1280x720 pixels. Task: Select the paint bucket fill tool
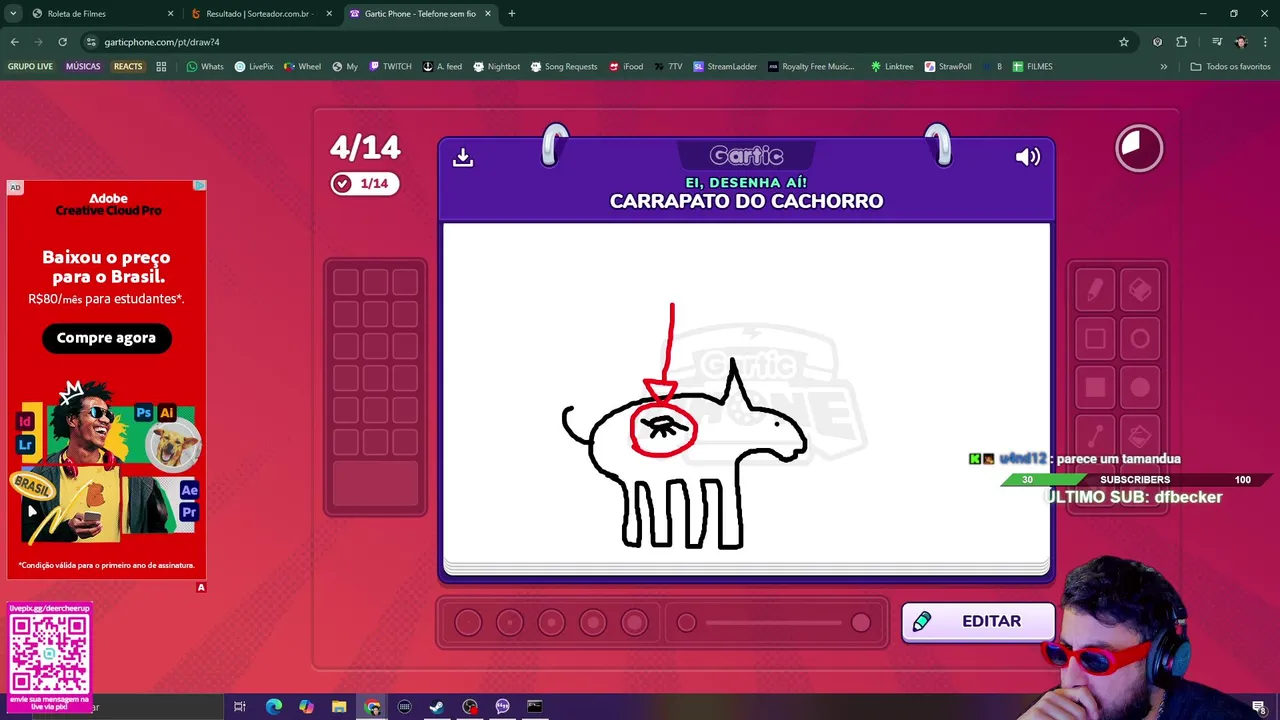point(1140,436)
